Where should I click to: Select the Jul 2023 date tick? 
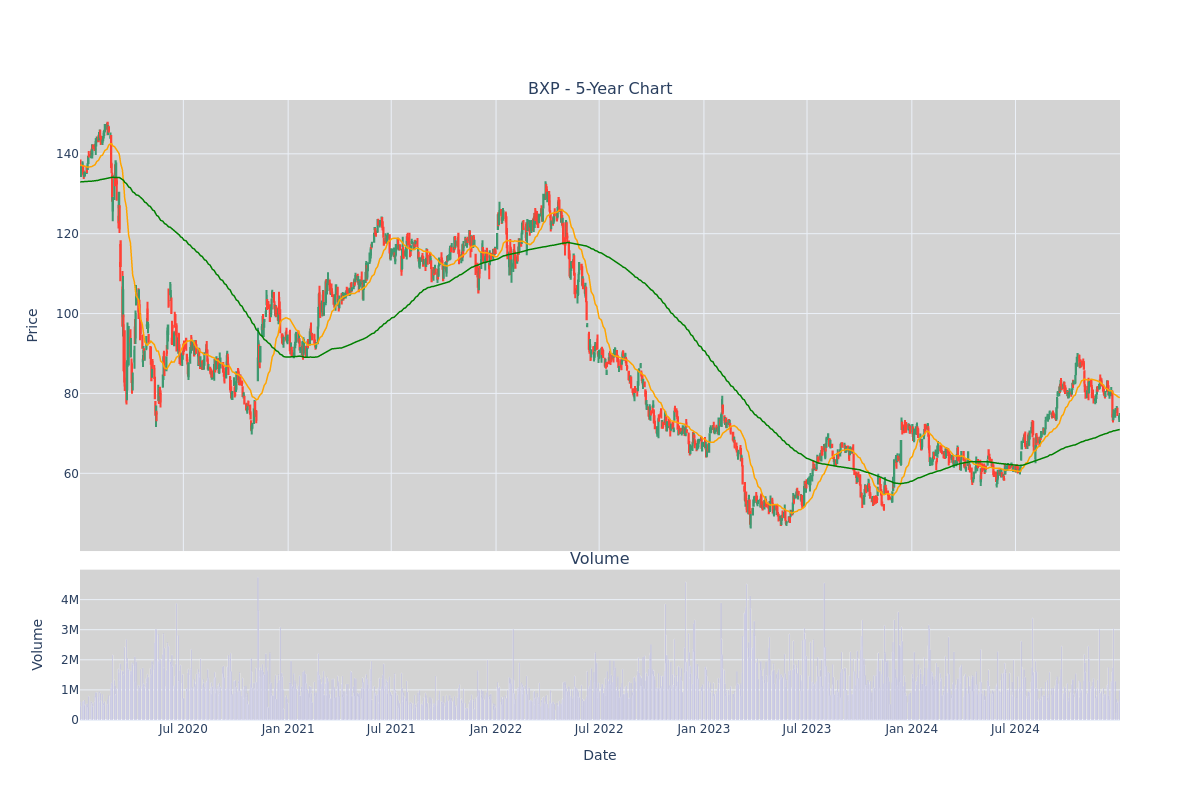[807, 729]
